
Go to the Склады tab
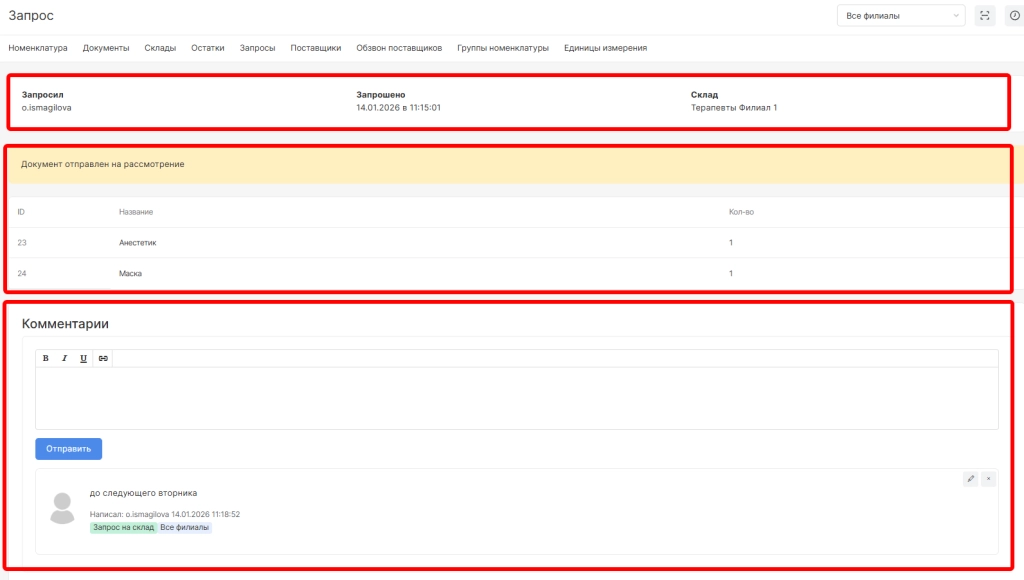[x=160, y=48]
